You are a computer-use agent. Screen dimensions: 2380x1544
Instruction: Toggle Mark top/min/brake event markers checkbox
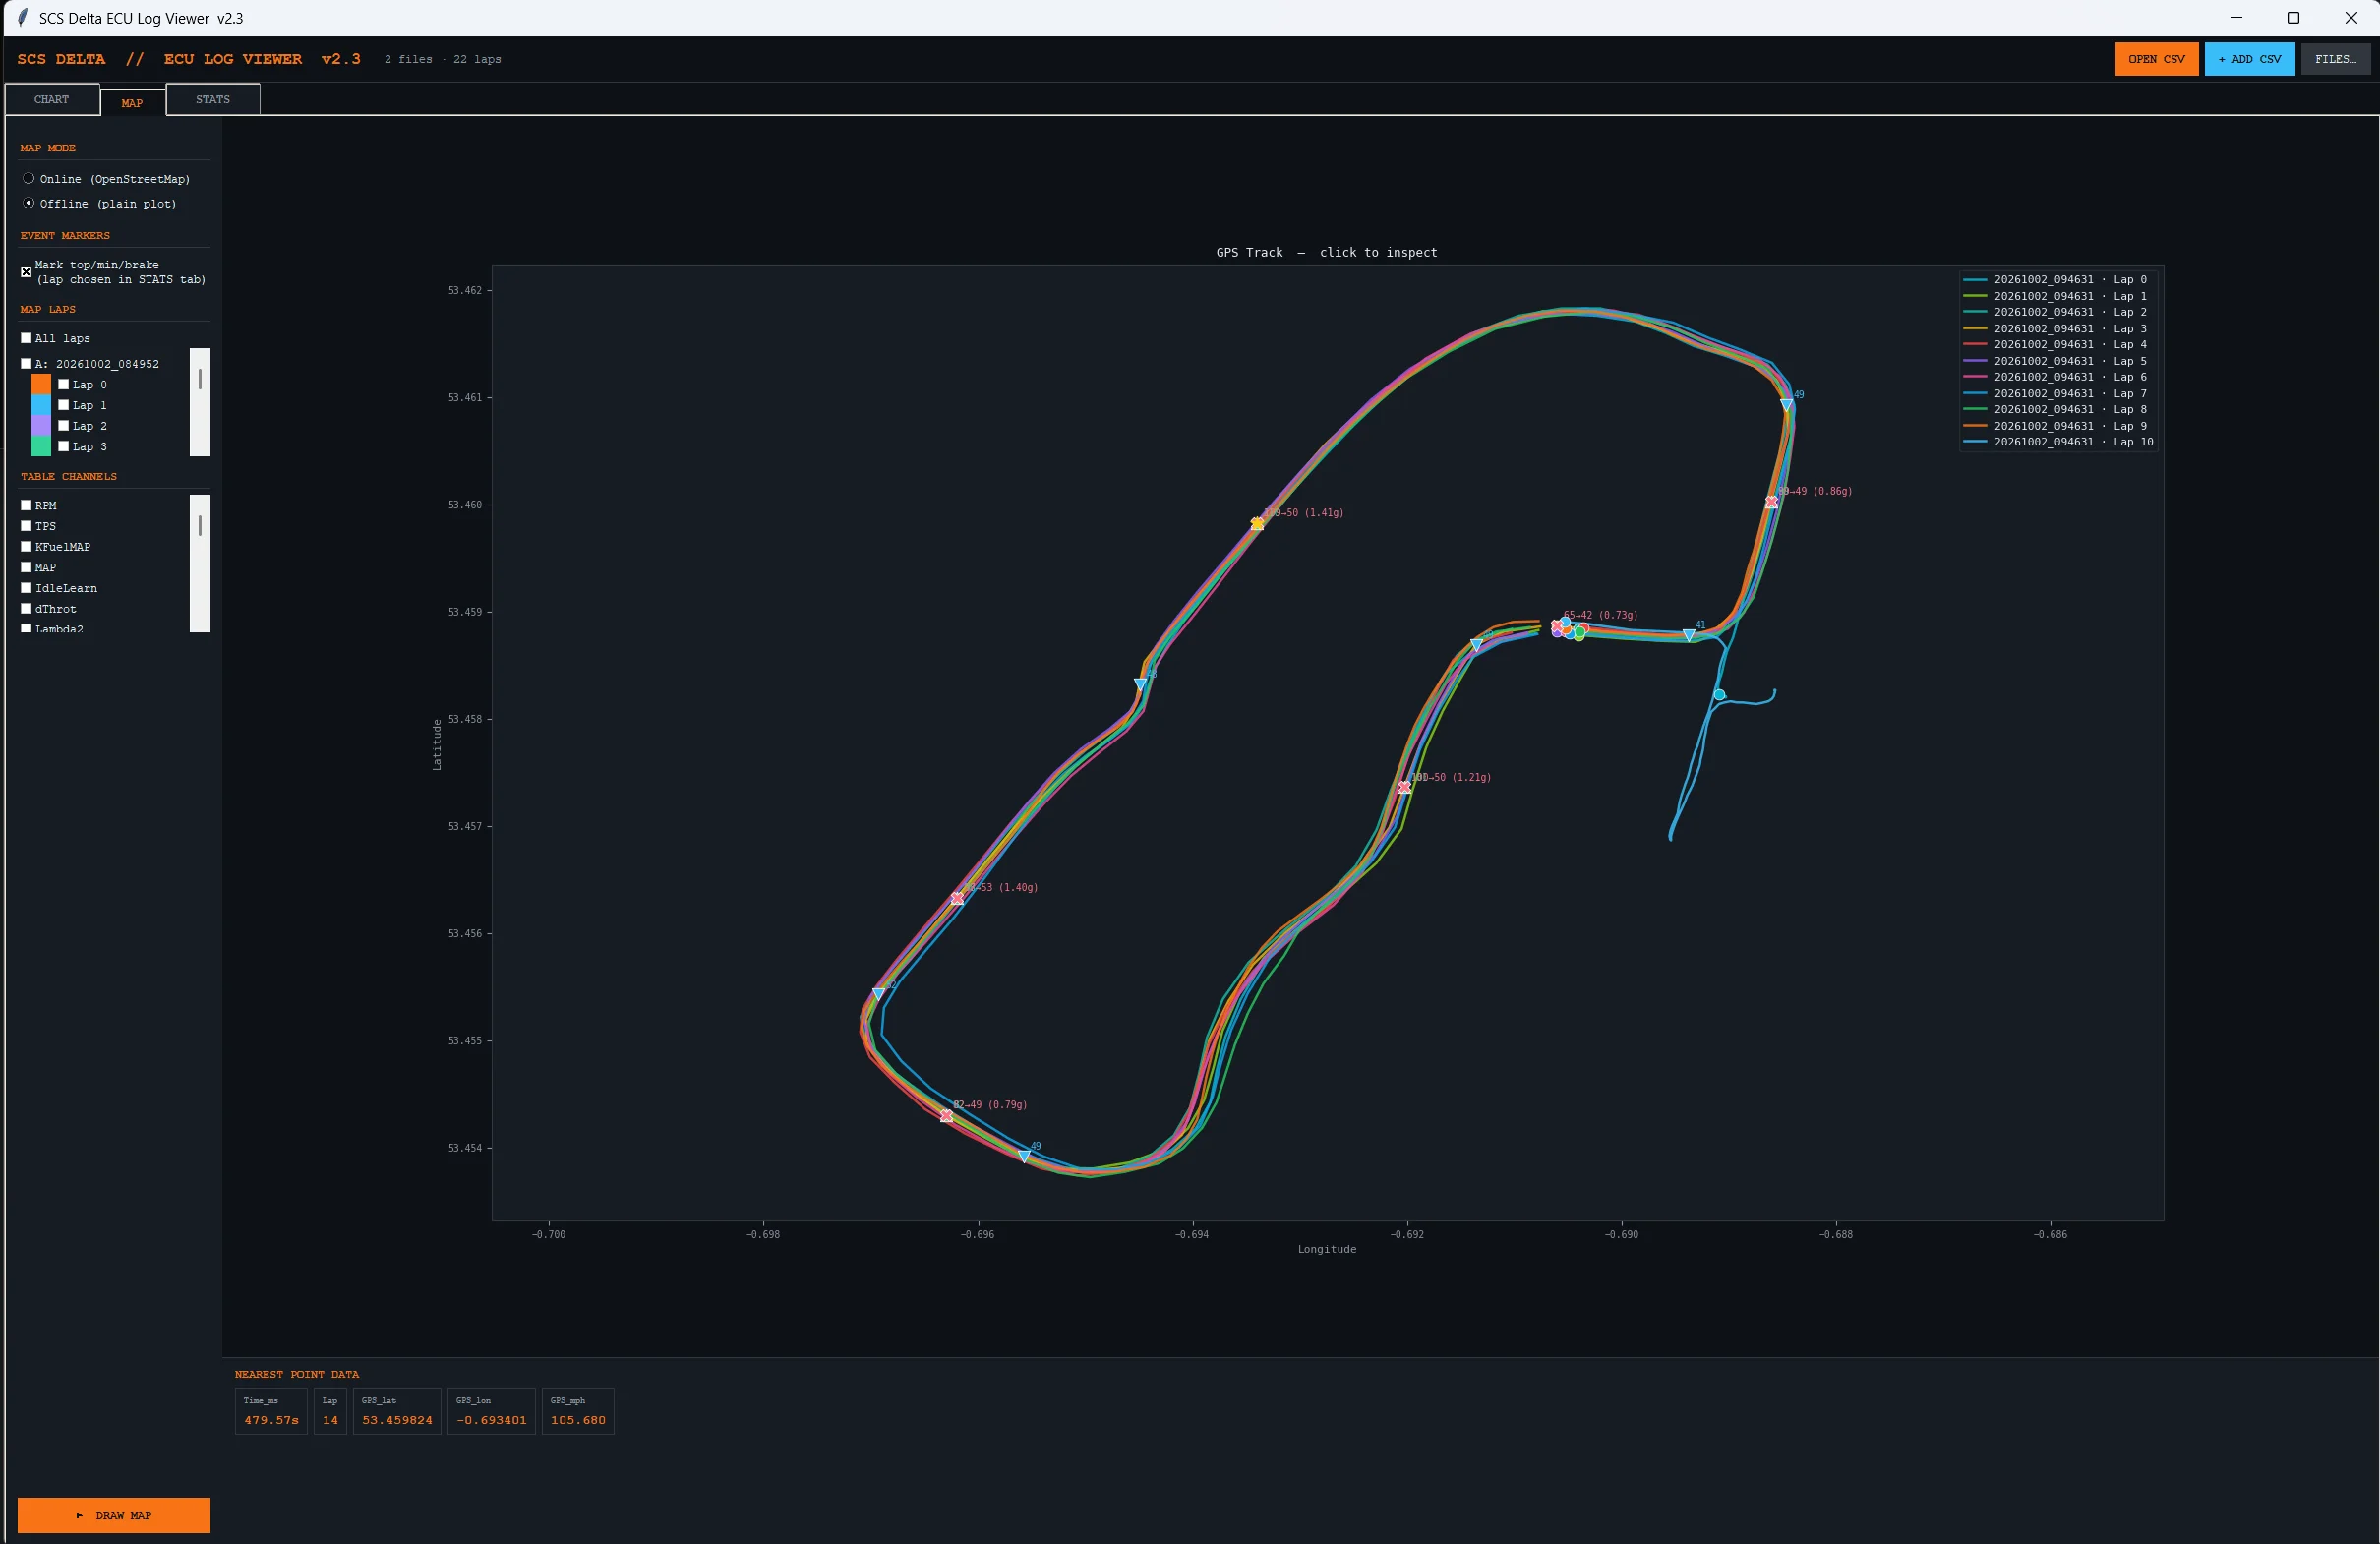pos(26,272)
